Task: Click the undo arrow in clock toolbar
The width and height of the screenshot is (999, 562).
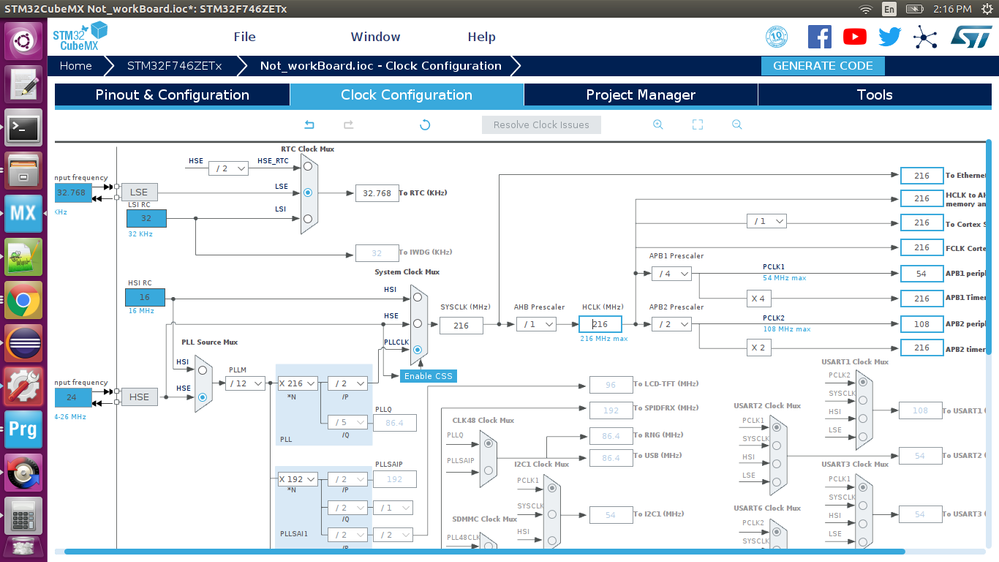Action: 309,125
